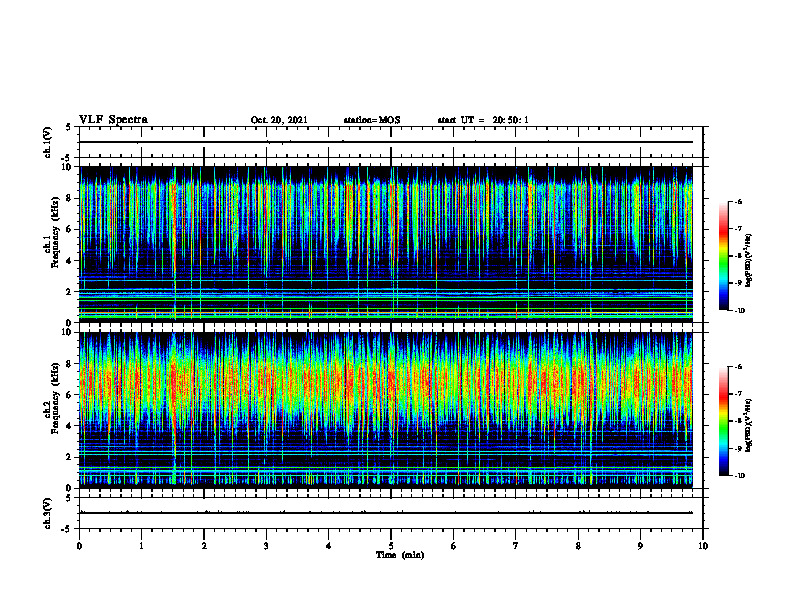Click time axis tick label '6'
Image resolution: width=792 pixels, height=612 pixels.
[453, 546]
